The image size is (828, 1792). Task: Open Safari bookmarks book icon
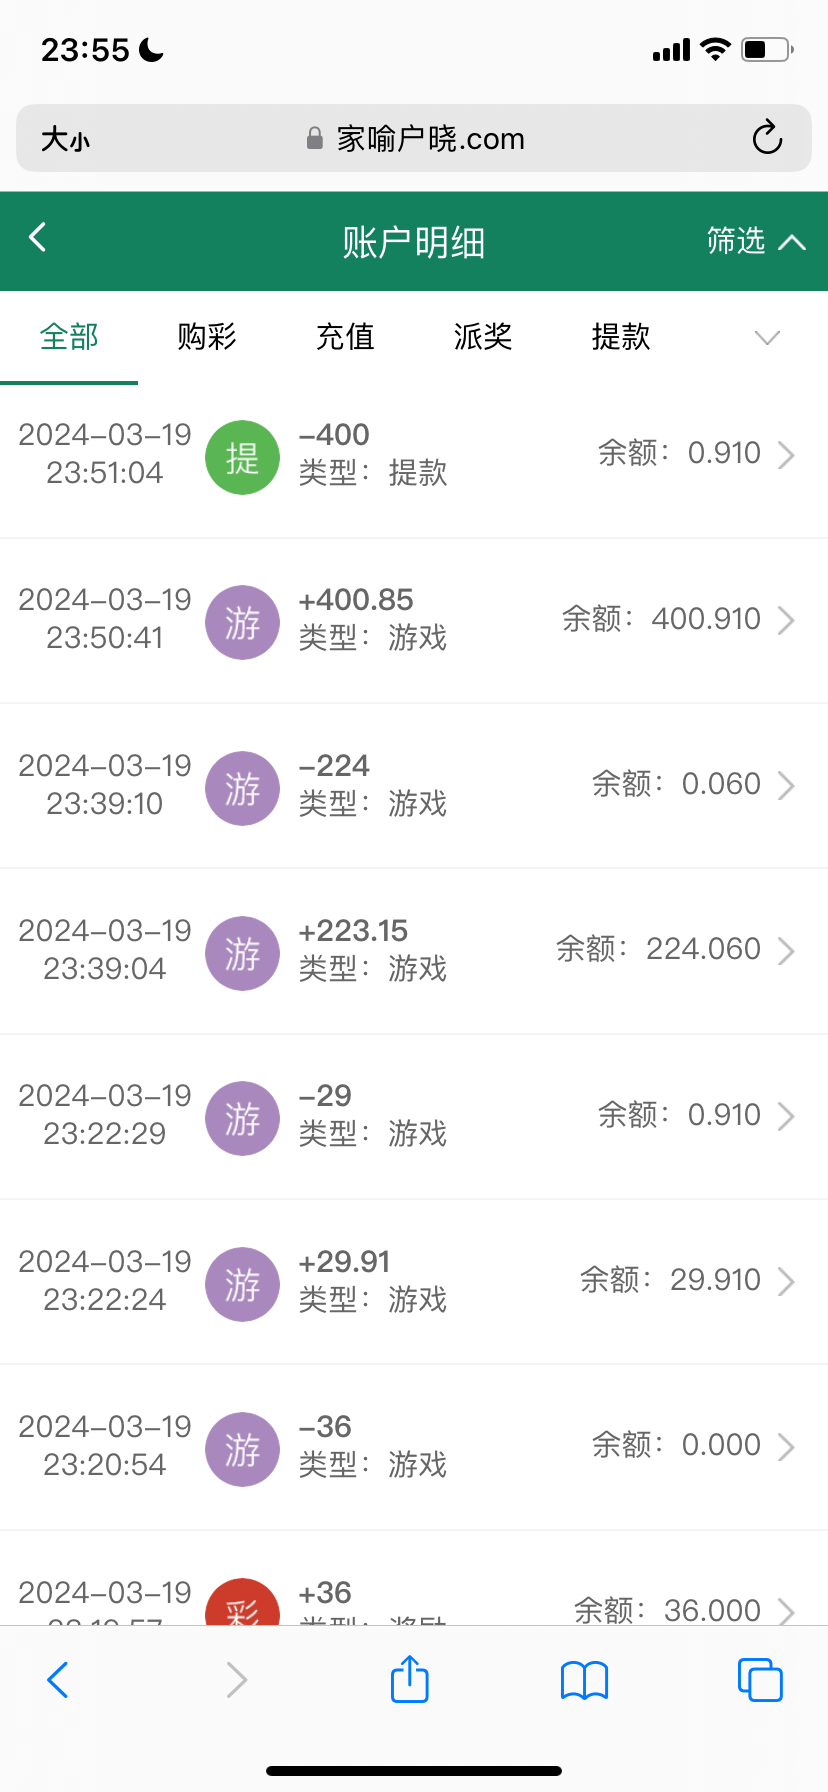[x=585, y=1680]
